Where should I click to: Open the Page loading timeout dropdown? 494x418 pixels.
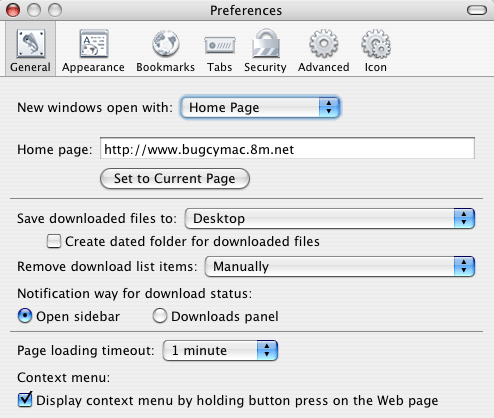pyautogui.click(x=220, y=350)
